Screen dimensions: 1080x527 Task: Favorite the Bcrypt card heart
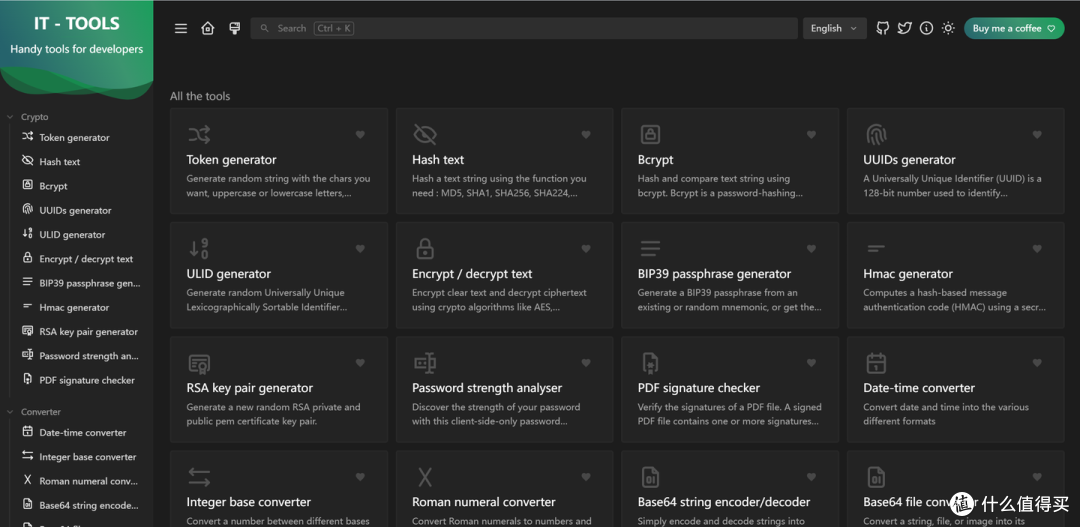tap(811, 134)
